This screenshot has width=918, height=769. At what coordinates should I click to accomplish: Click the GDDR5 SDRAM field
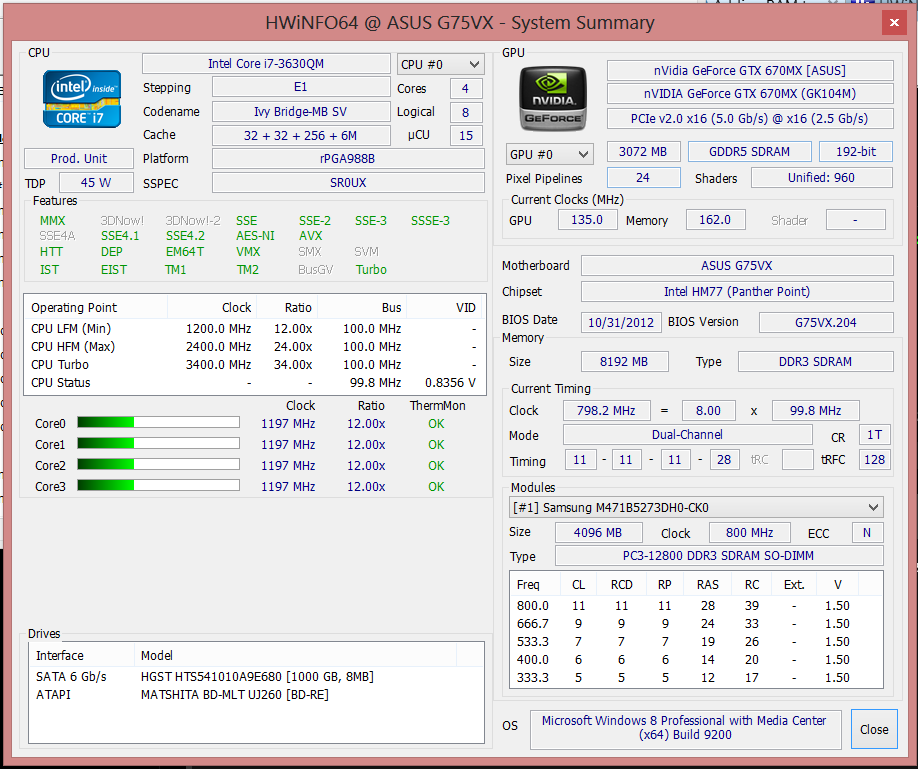(749, 152)
